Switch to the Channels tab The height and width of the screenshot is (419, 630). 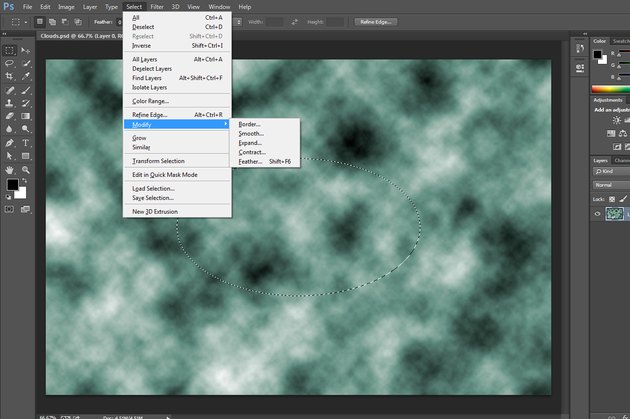622,160
